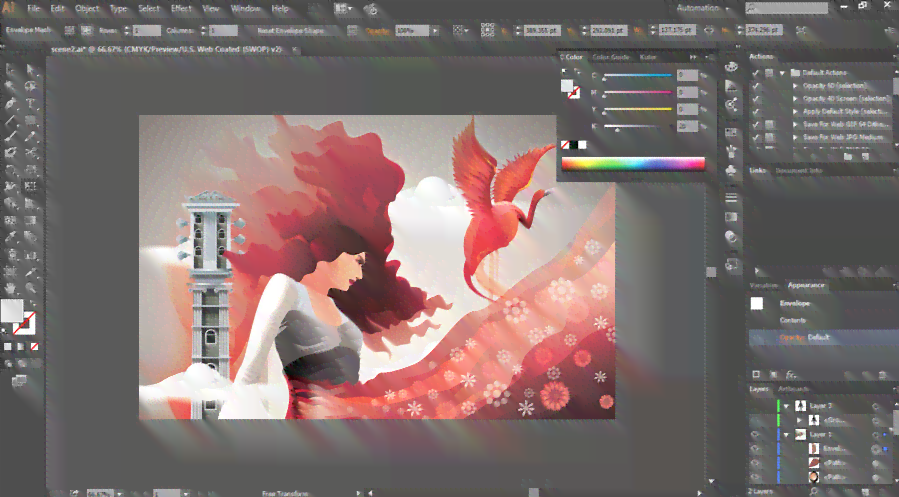
Task: Select the Line Segment tool
Action: pos(11,120)
